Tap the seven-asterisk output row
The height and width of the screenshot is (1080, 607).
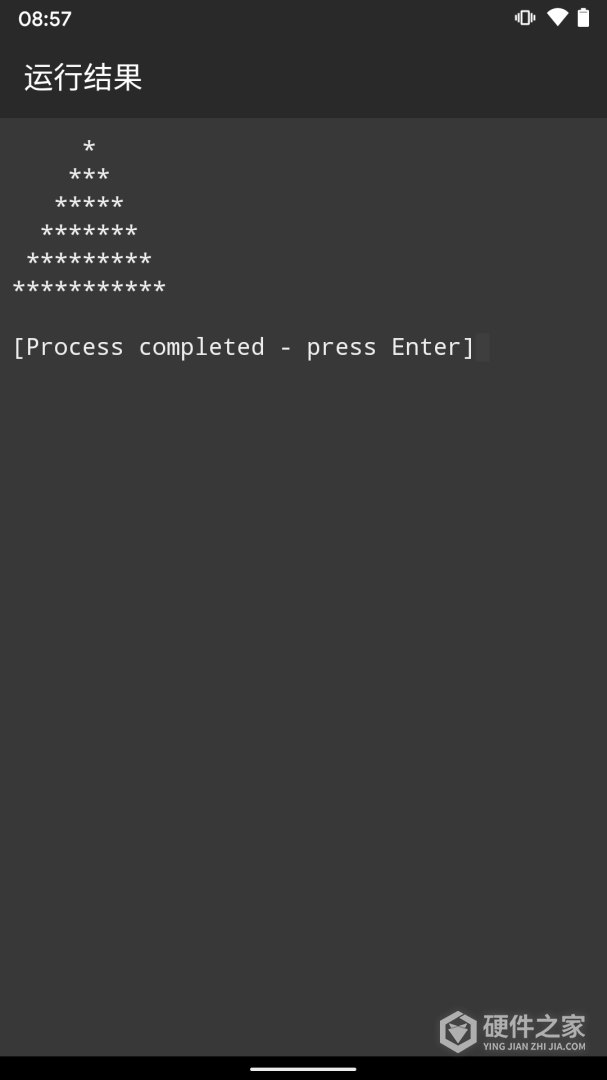89,231
